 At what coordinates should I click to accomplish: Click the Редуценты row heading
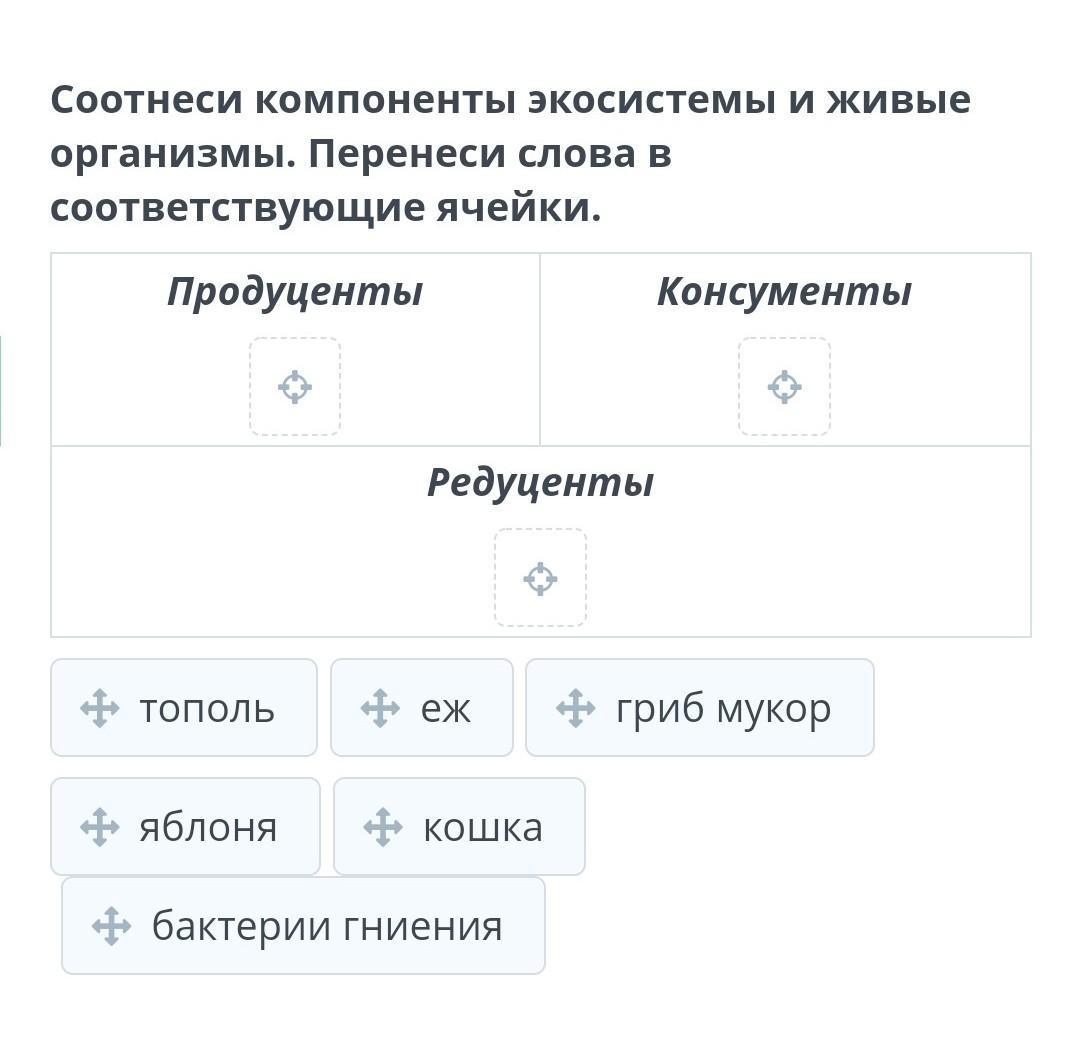pyautogui.click(x=540, y=483)
